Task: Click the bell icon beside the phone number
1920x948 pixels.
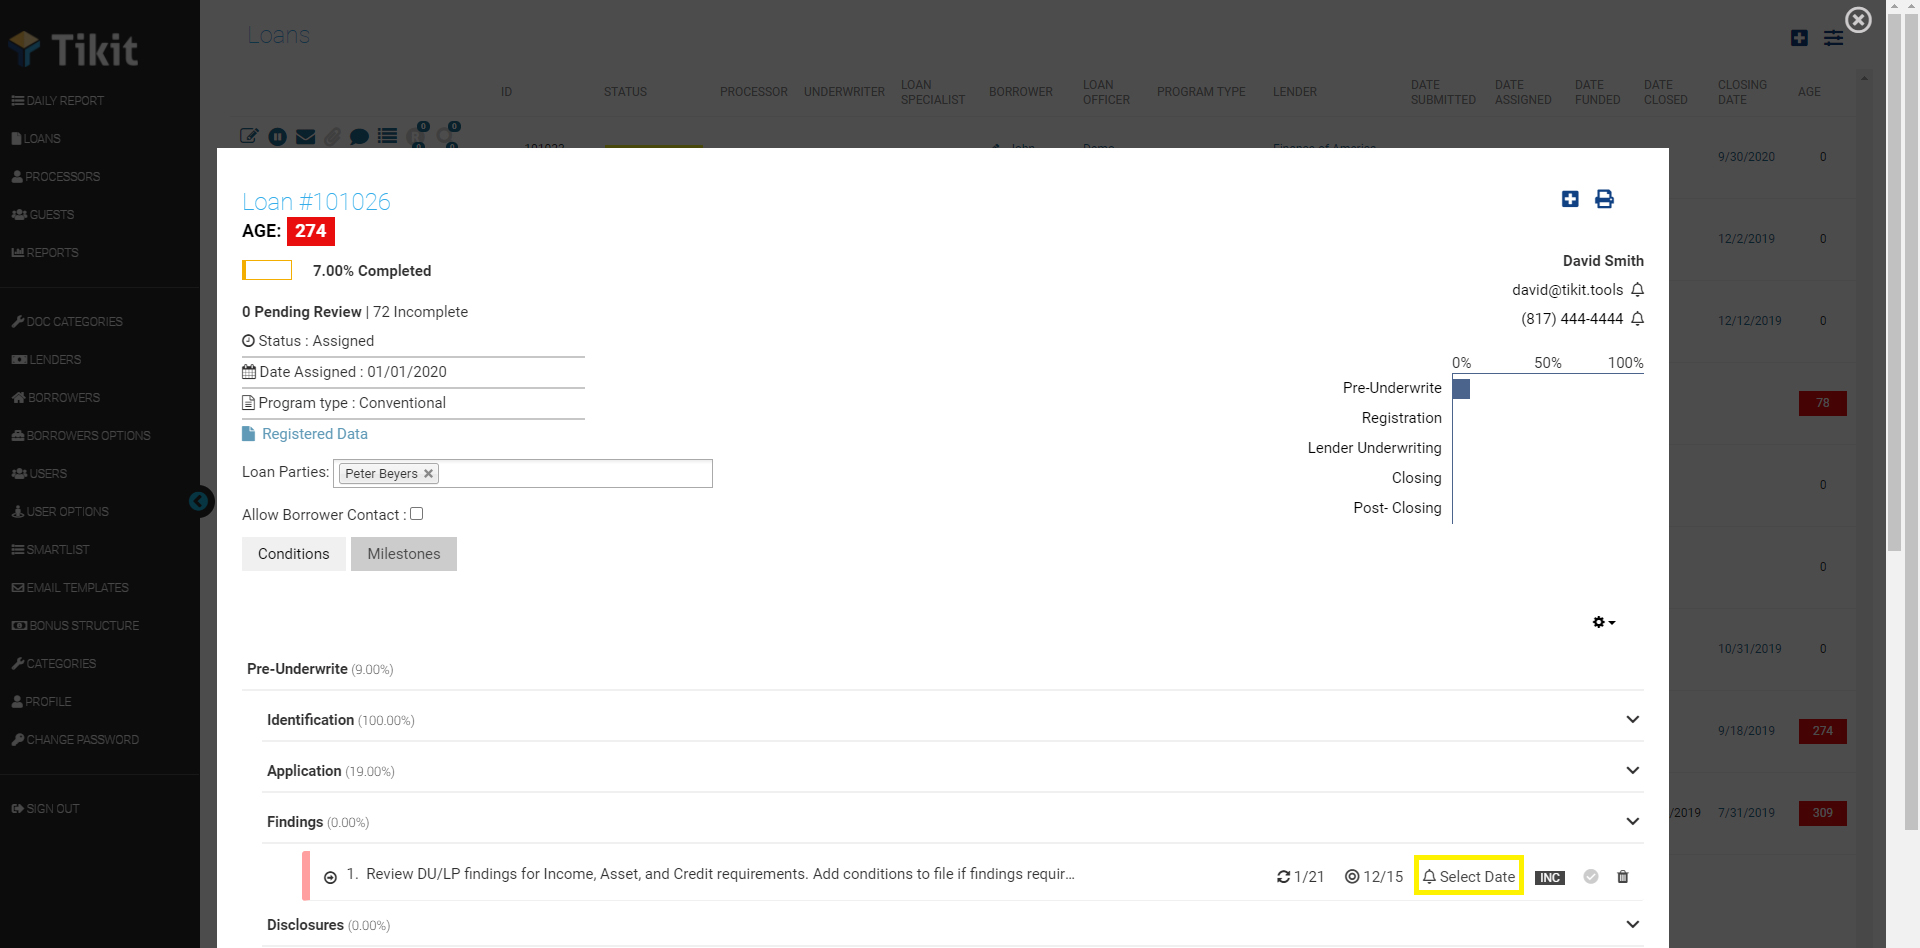Action: 1637,318
